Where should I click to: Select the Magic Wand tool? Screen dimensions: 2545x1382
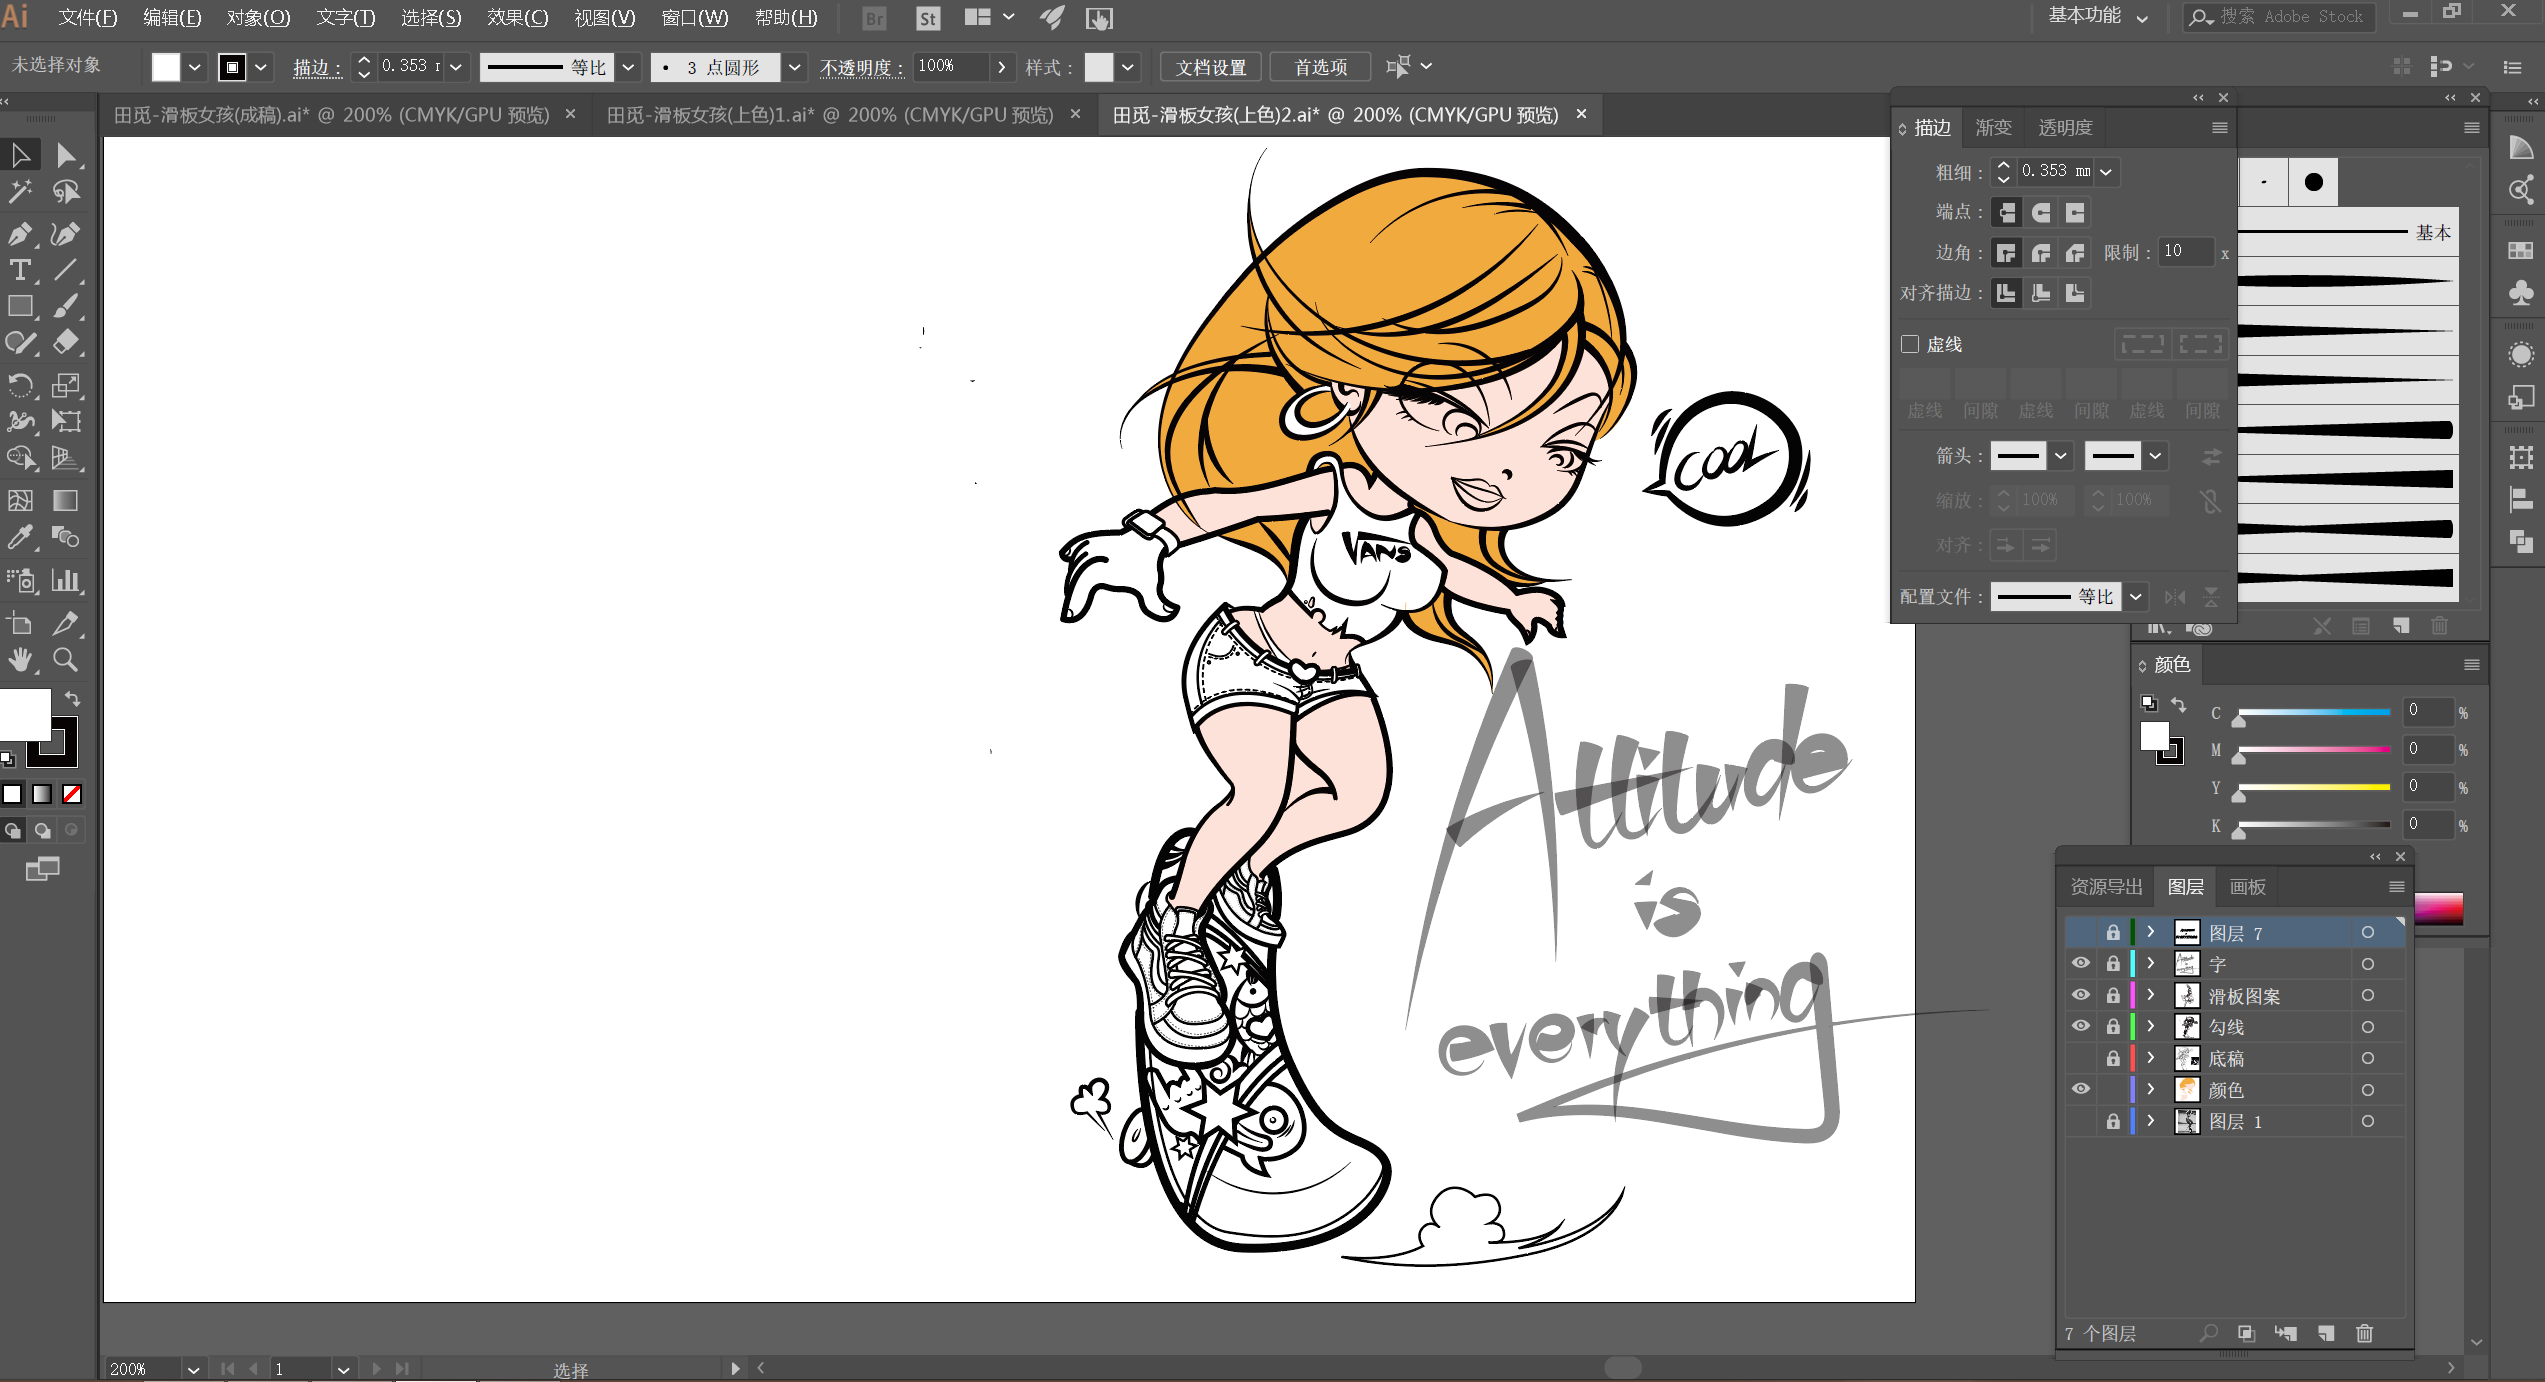[x=19, y=191]
